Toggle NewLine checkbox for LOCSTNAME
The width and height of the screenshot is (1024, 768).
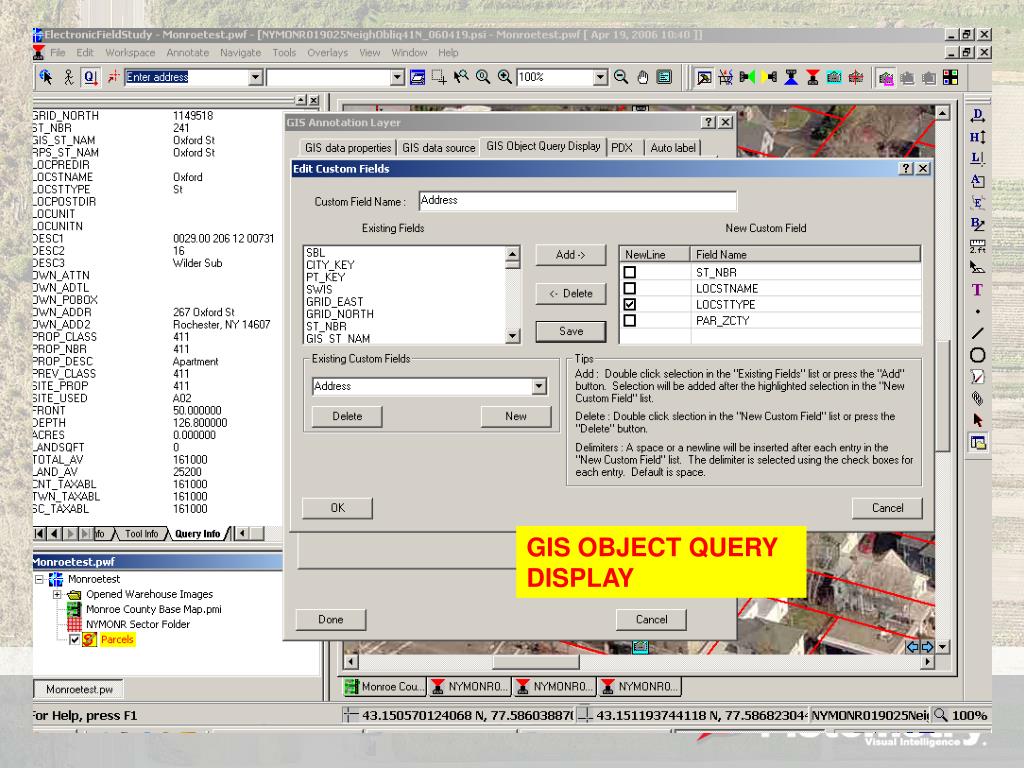(630, 288)
